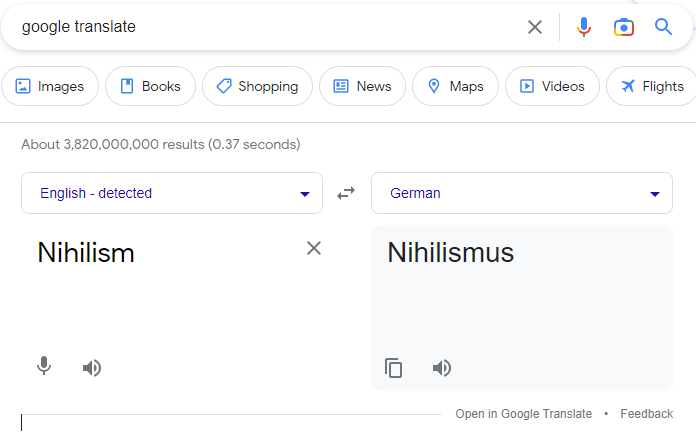This screenshot has width=696, height=441.
Task: Open the News results tab
Action: tap(362, 86)
